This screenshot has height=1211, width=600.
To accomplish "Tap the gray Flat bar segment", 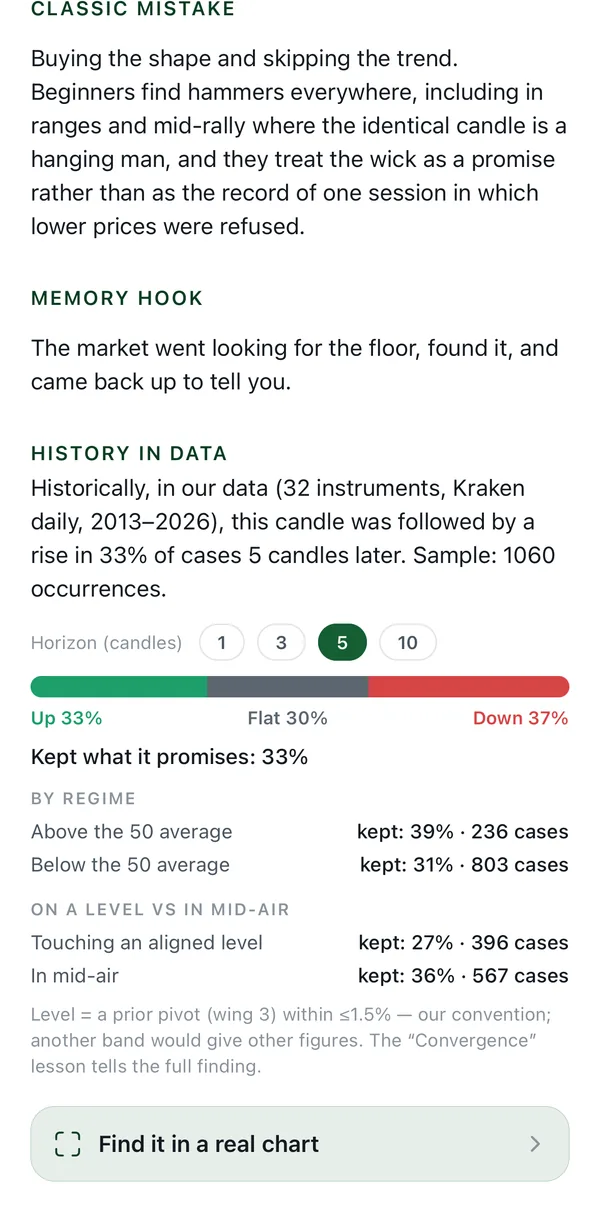I will tap(288, 687).
